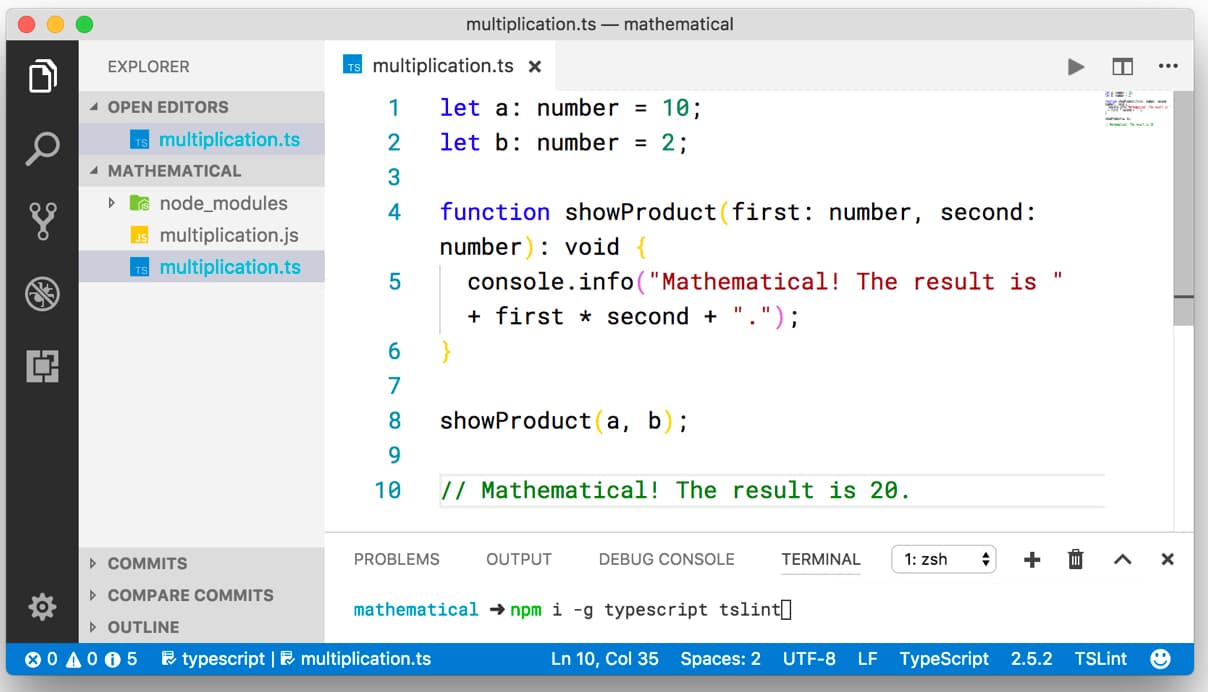This screenshot has width=1208, height=692.
Task: Expand the node_modules folder
Action: coord(112,204)
